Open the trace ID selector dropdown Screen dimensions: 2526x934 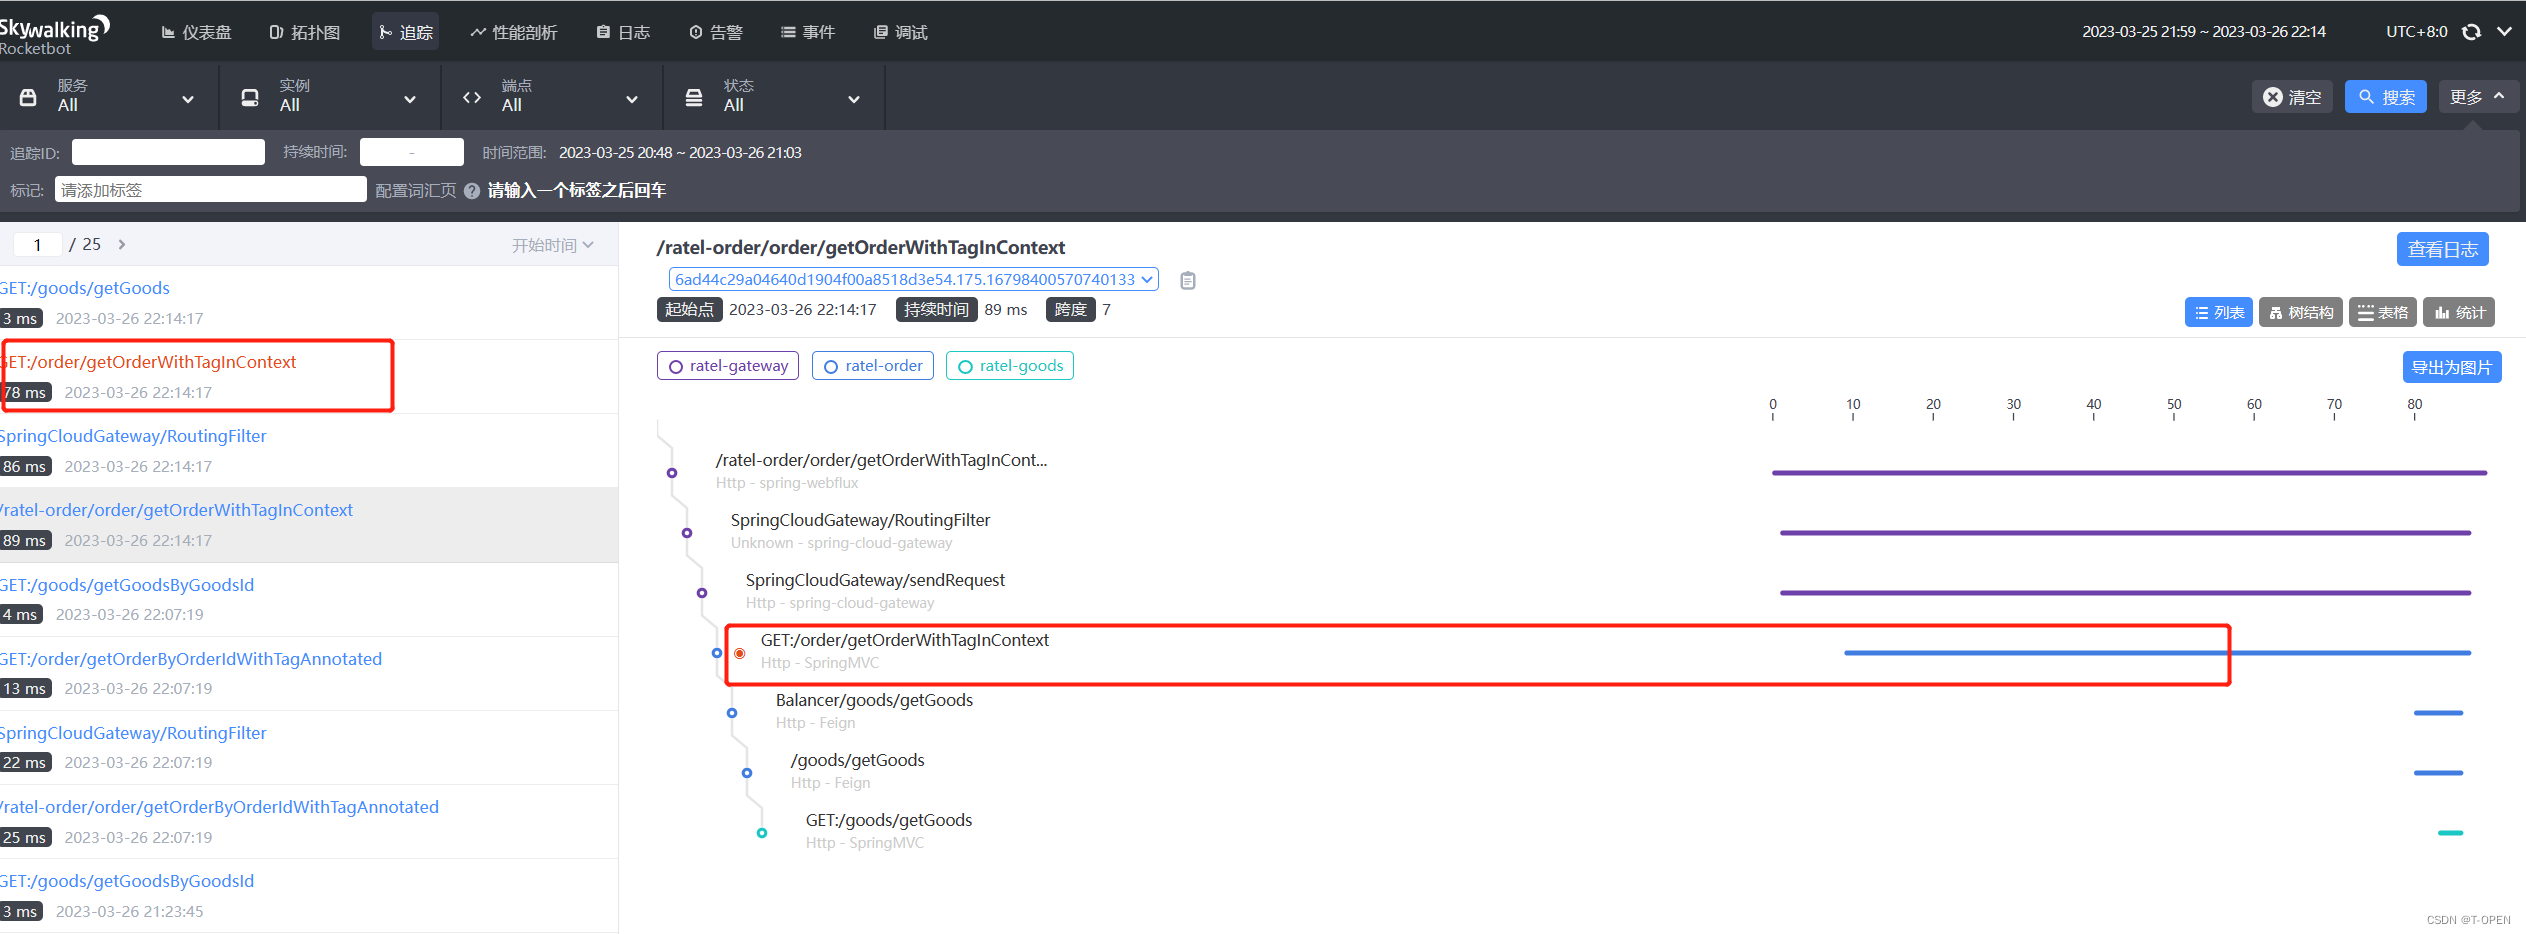pyautogui.click(x=913, y=279)
